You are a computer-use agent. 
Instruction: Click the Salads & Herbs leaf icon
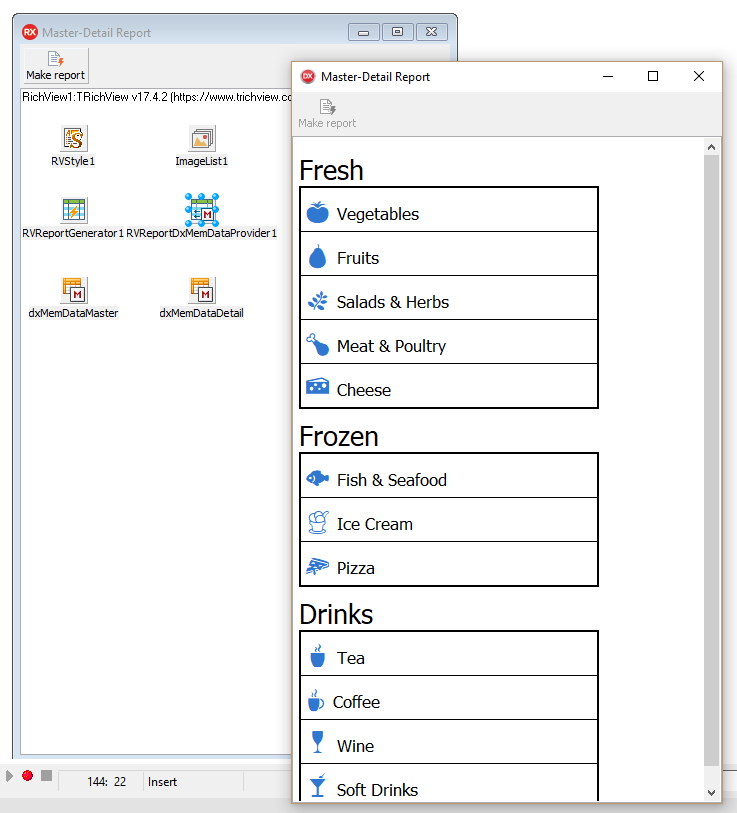click(317, 300)
